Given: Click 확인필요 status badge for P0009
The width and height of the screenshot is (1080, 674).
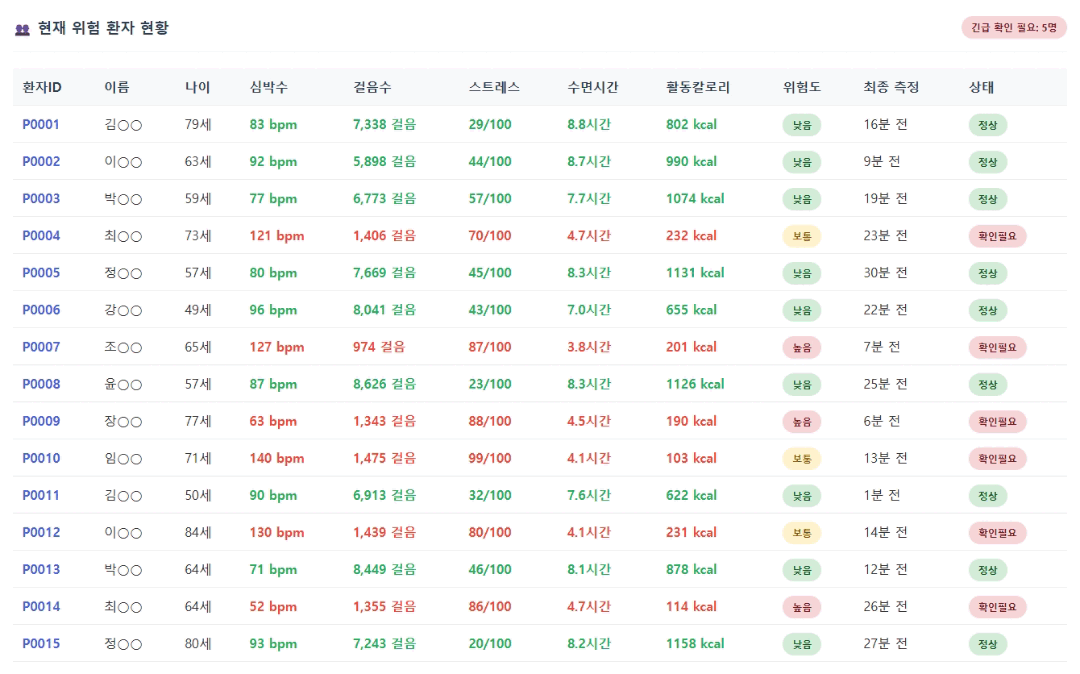Looking at the screenshot, I should click(997, 422).
